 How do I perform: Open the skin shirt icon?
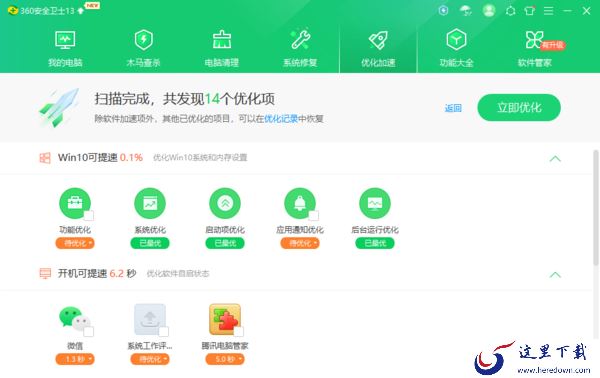tap(530, 11)
